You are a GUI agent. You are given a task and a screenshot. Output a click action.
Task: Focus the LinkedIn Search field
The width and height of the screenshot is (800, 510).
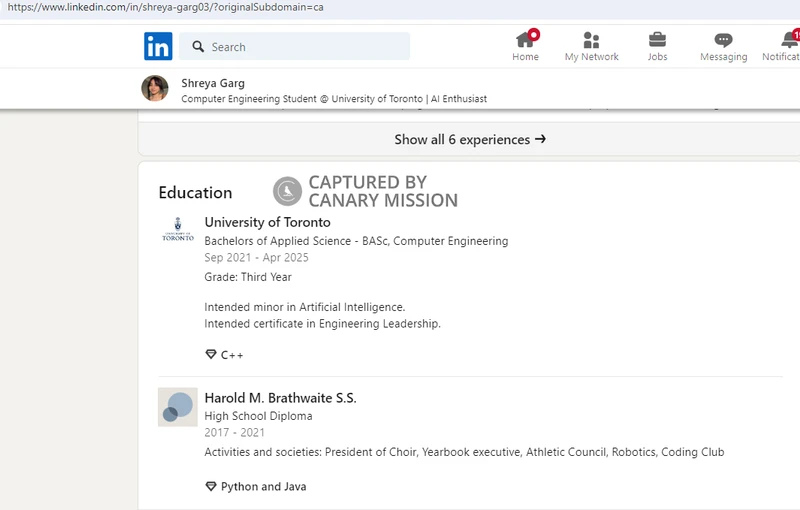294,46
